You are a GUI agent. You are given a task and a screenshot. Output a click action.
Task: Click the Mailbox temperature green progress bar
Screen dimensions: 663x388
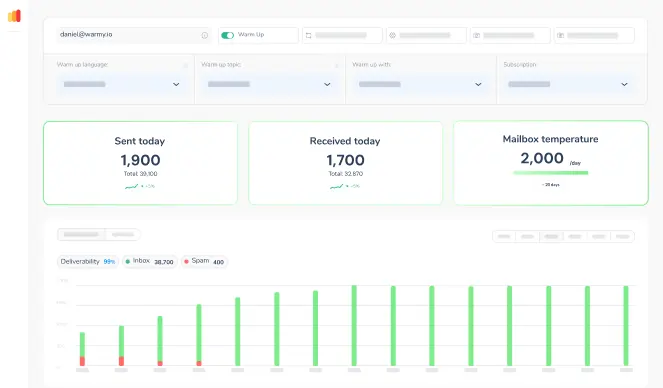(551, 172)
